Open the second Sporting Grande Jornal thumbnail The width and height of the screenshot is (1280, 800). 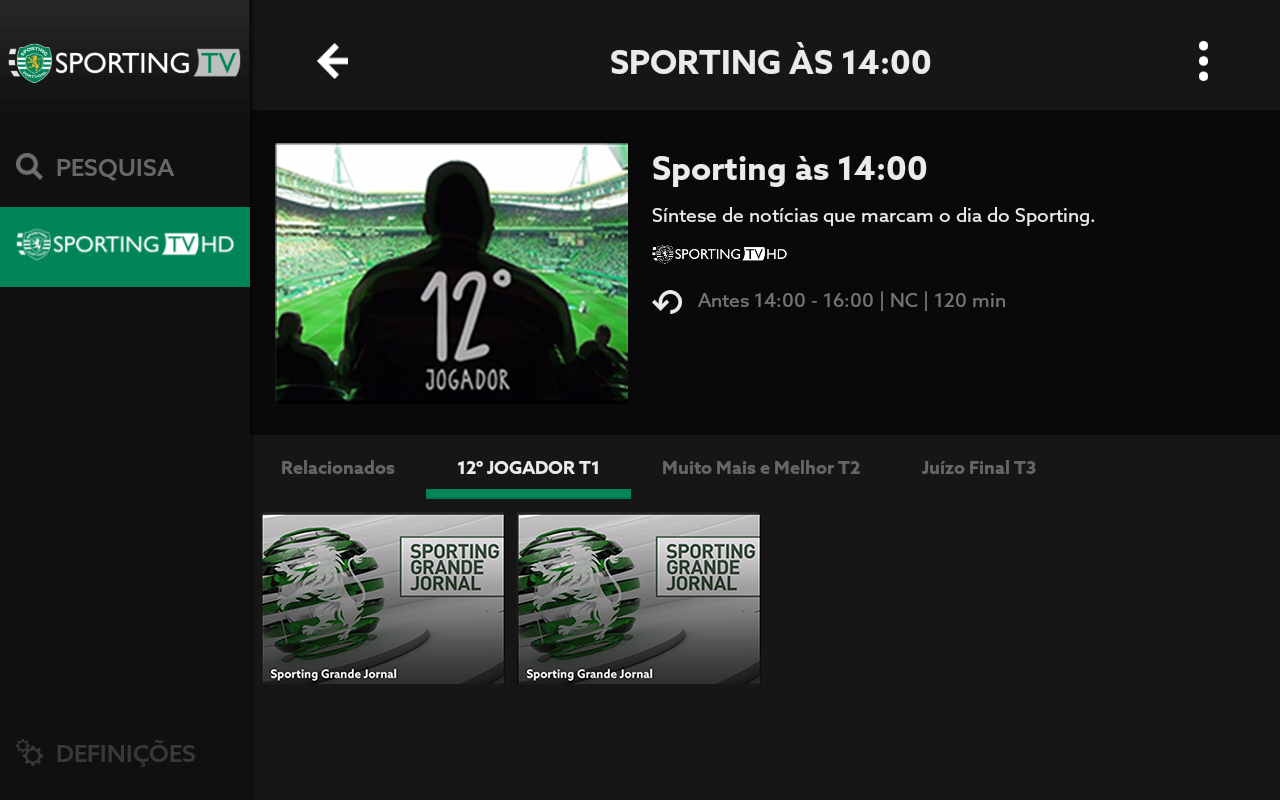639,599
